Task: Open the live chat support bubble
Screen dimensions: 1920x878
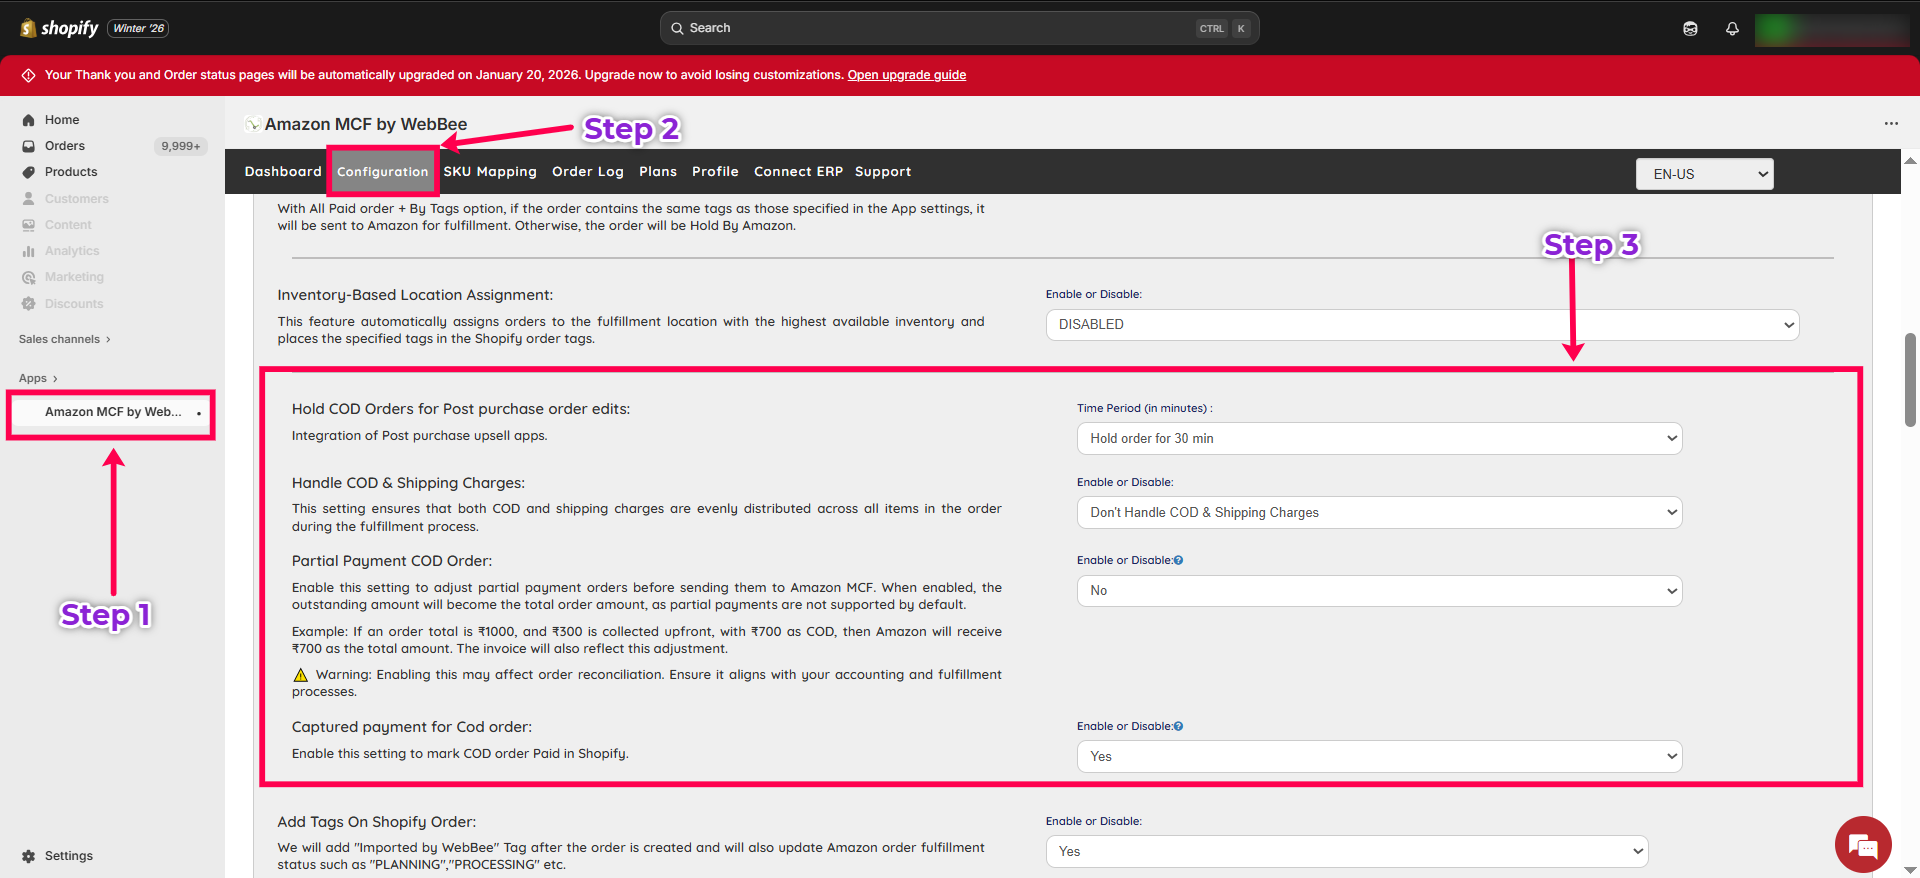Action: (1862, 846)
